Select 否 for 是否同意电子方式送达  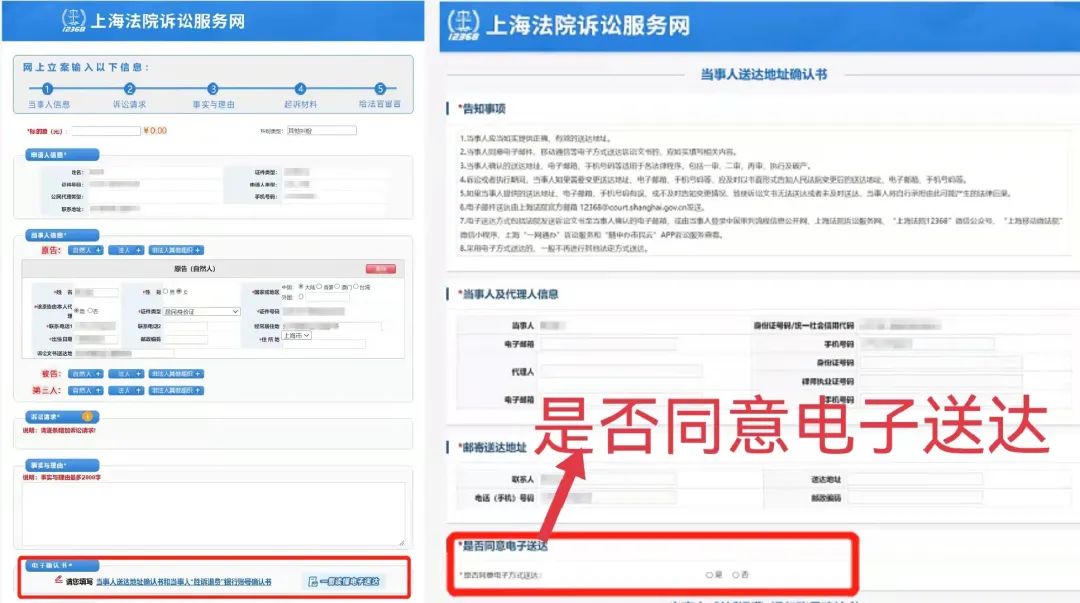click(737, 575)
